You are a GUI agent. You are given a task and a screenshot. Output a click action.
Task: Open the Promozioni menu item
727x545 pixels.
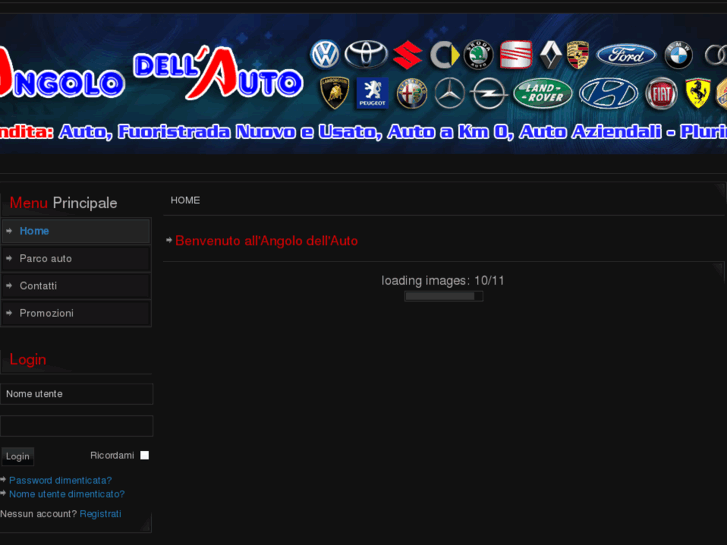pyautogui.click(x=76, y=313)
